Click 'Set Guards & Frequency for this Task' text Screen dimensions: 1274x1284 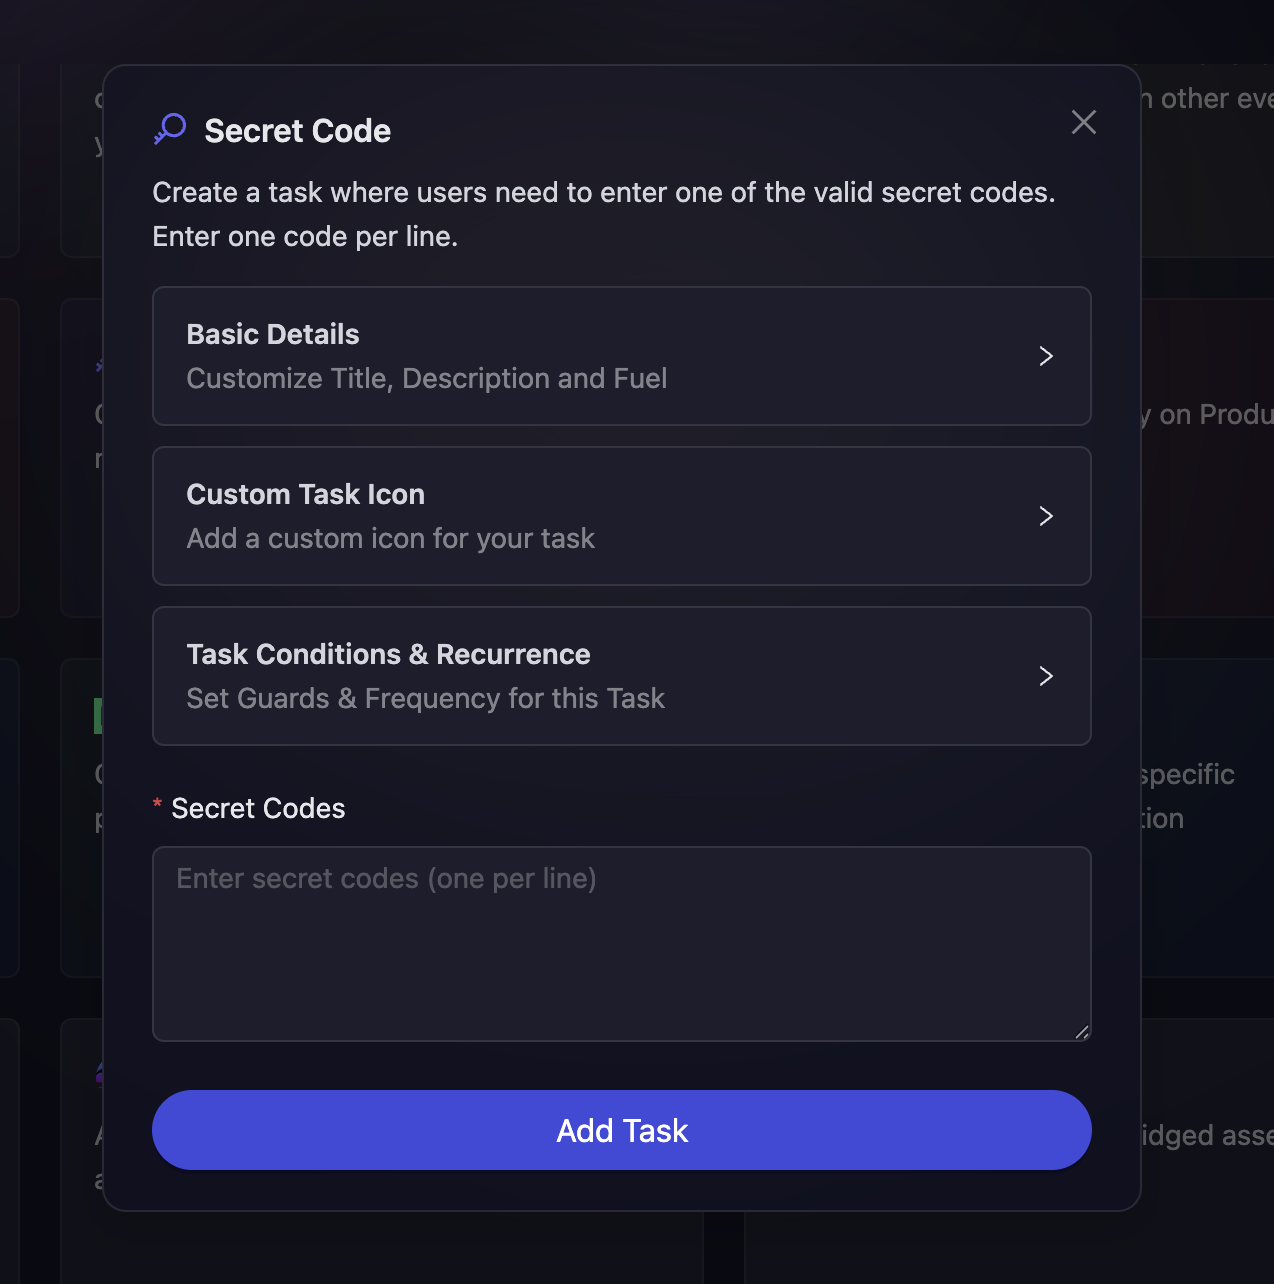(x=425, y=698)
